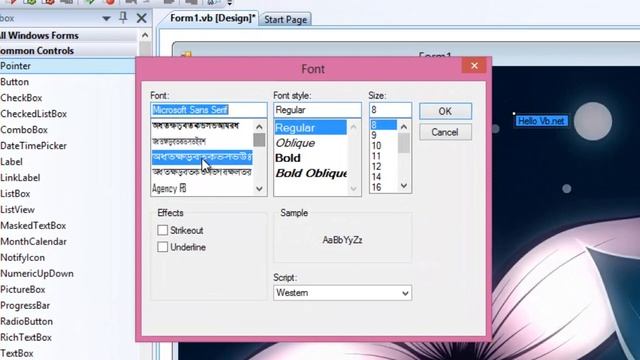Close the Font dialog window

474,66
